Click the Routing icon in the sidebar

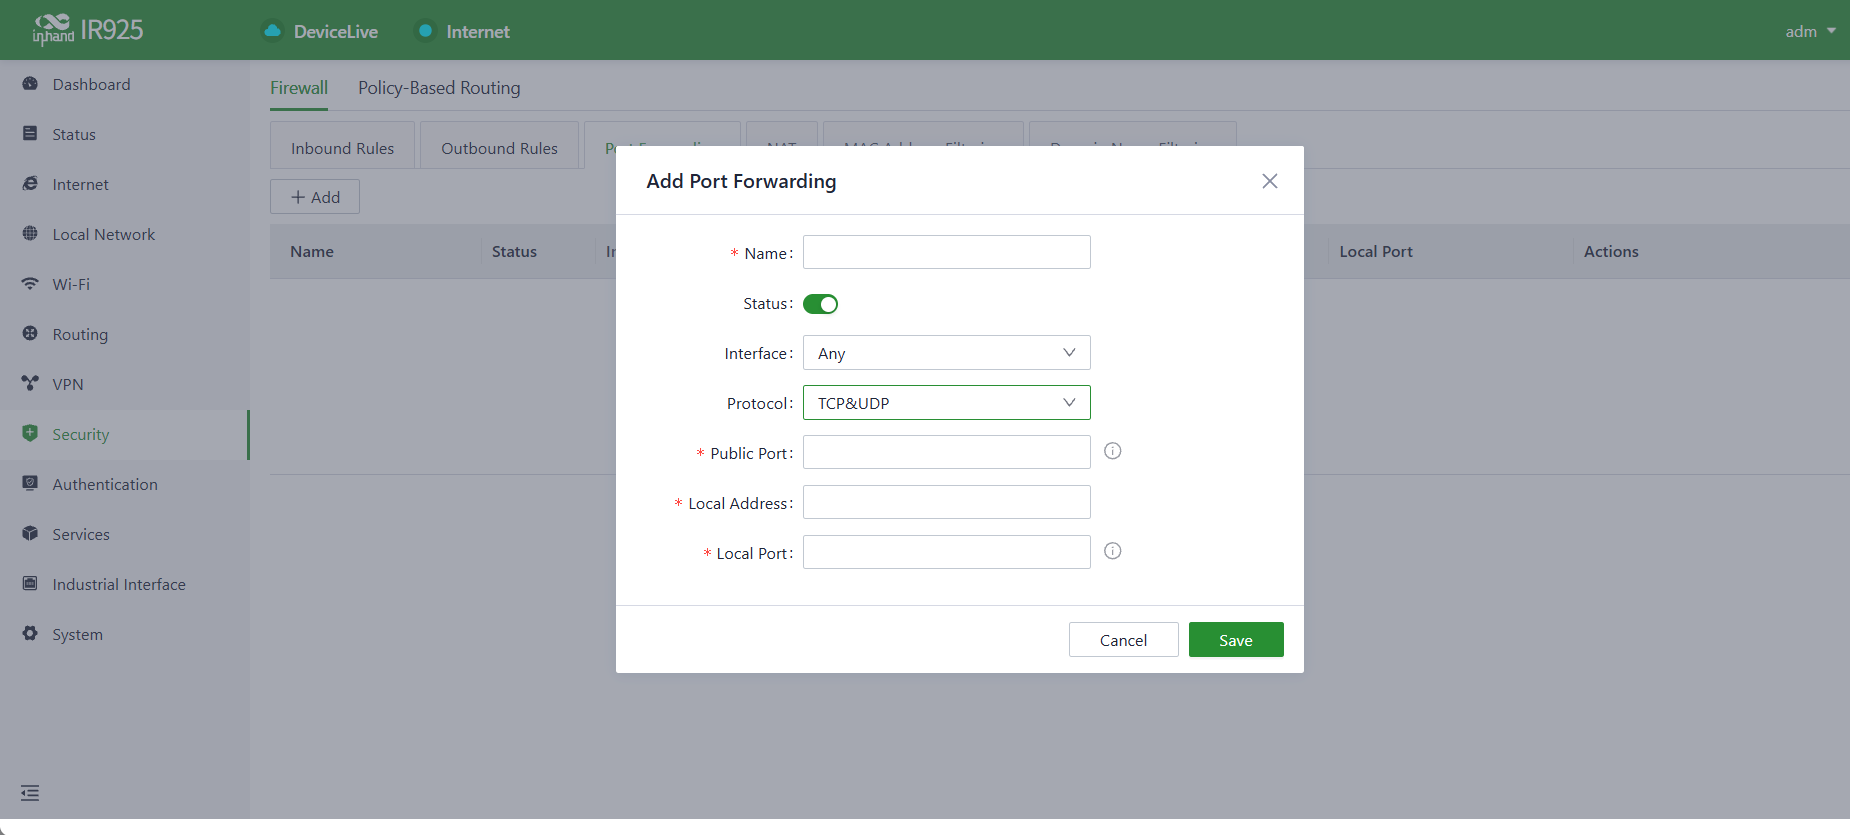pos(30,334)
